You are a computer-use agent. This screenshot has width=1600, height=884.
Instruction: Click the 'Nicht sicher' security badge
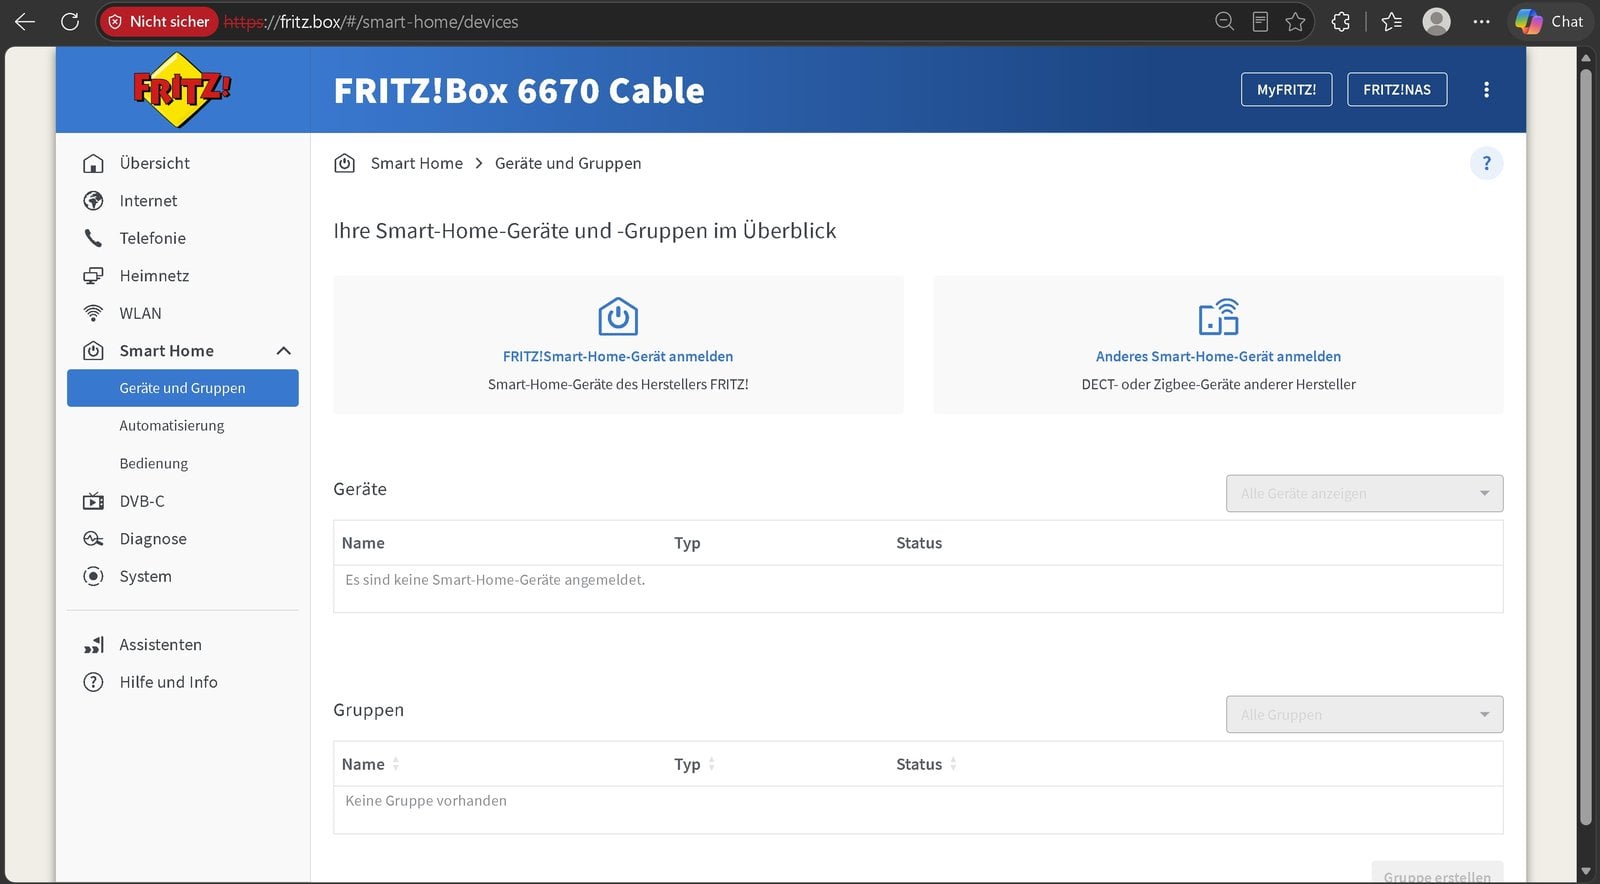[159, 21]
